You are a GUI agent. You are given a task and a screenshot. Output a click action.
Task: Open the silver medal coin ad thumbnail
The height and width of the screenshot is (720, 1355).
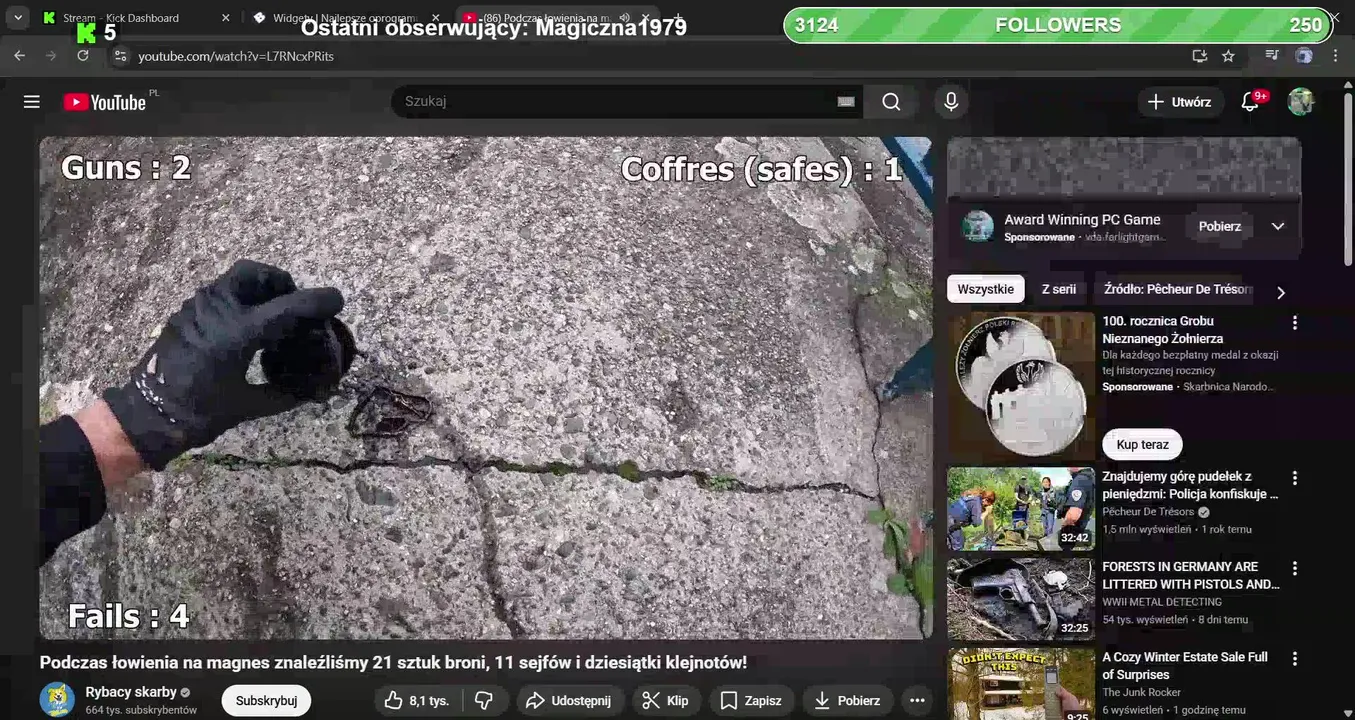tap(1021, 386)
